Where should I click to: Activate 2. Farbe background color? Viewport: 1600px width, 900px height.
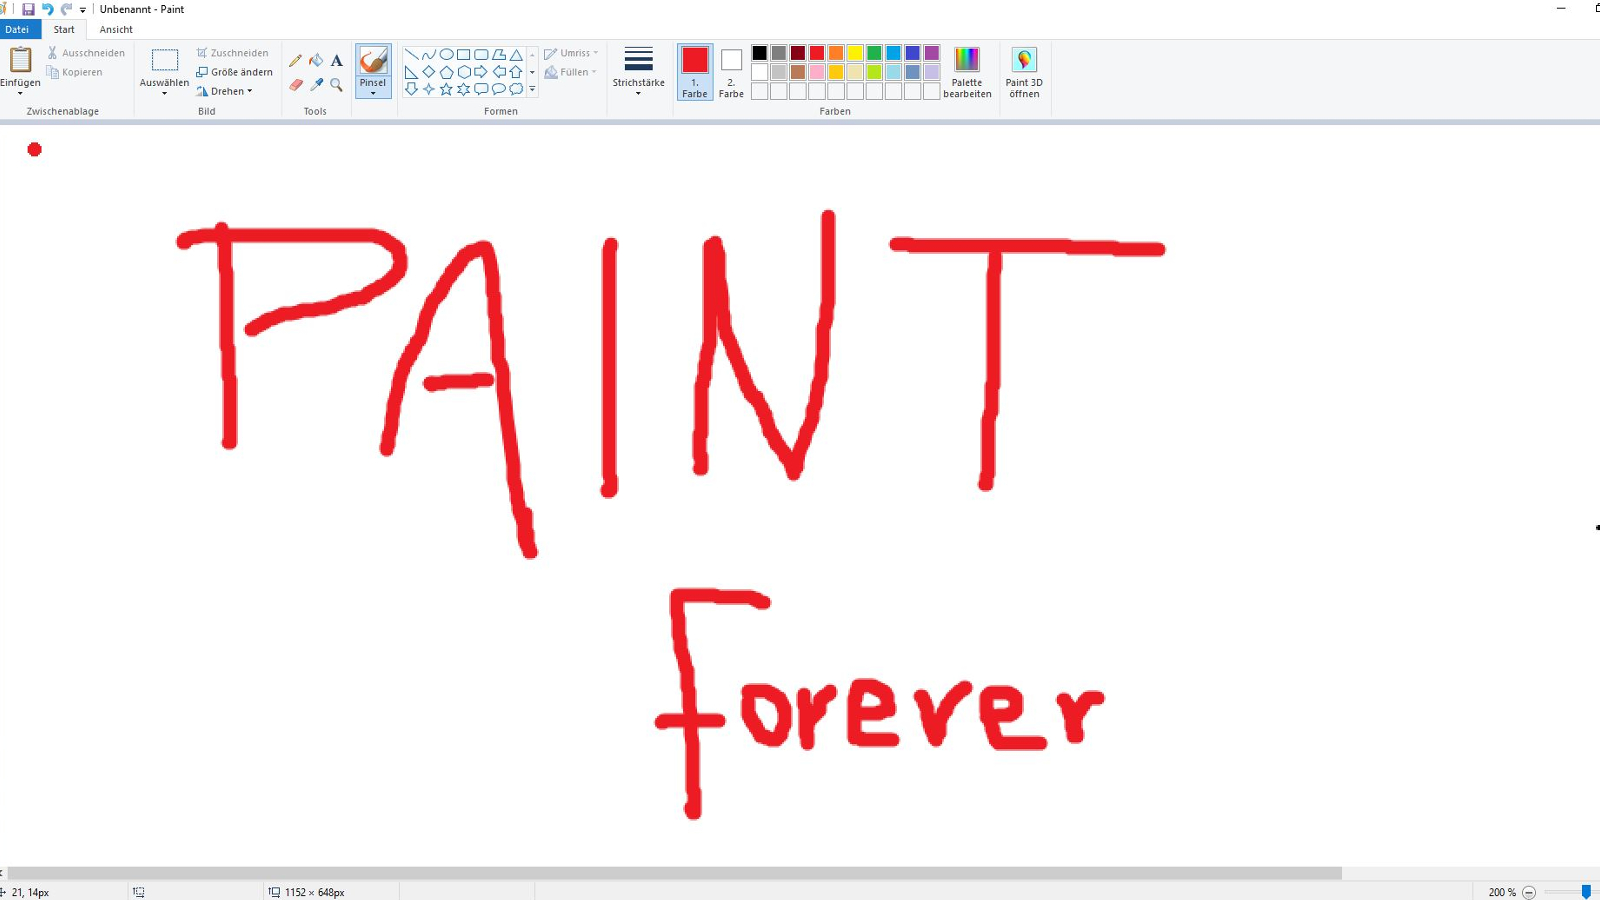[x=731, y=72]
